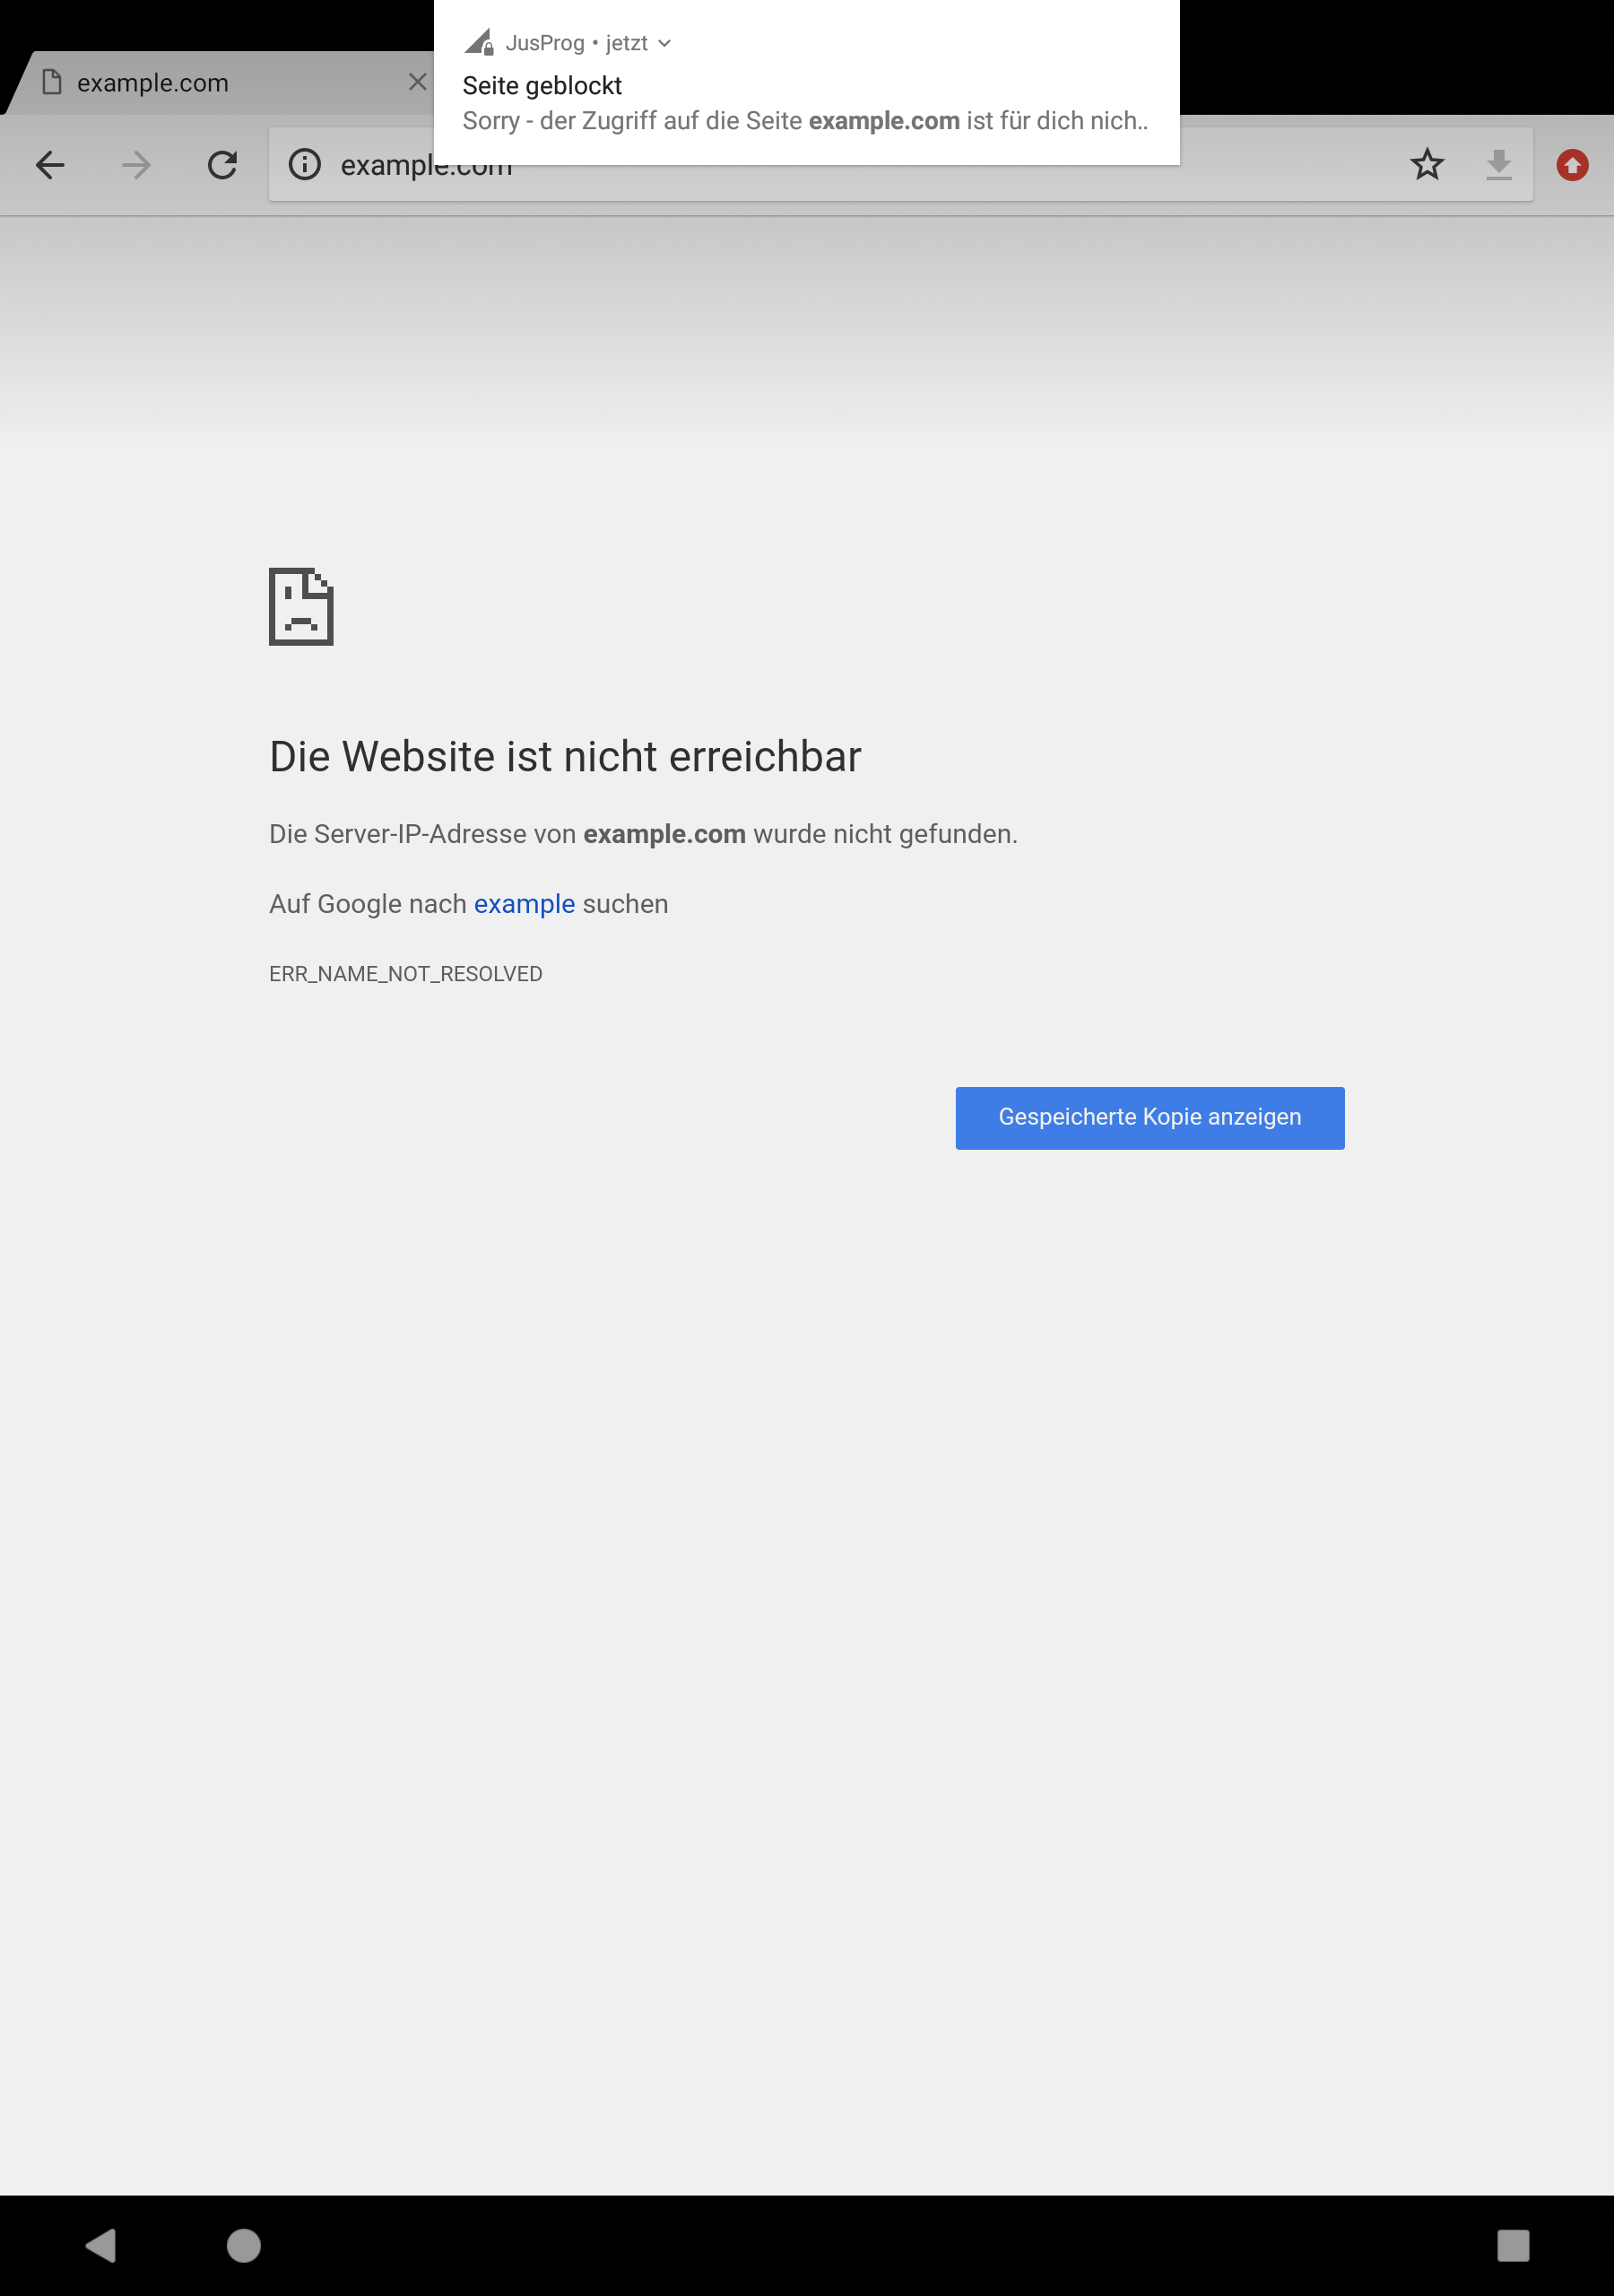Viewport: 1614px width, 2296px height.
Task: Click the example search link
Action: [x=524, y=904]
